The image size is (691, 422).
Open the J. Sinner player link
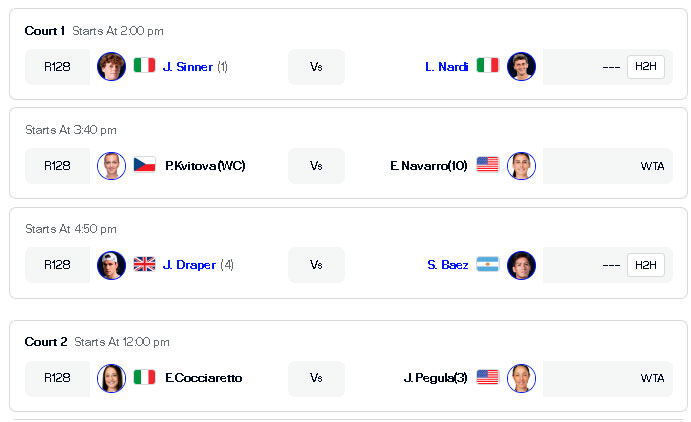[188, 67]
